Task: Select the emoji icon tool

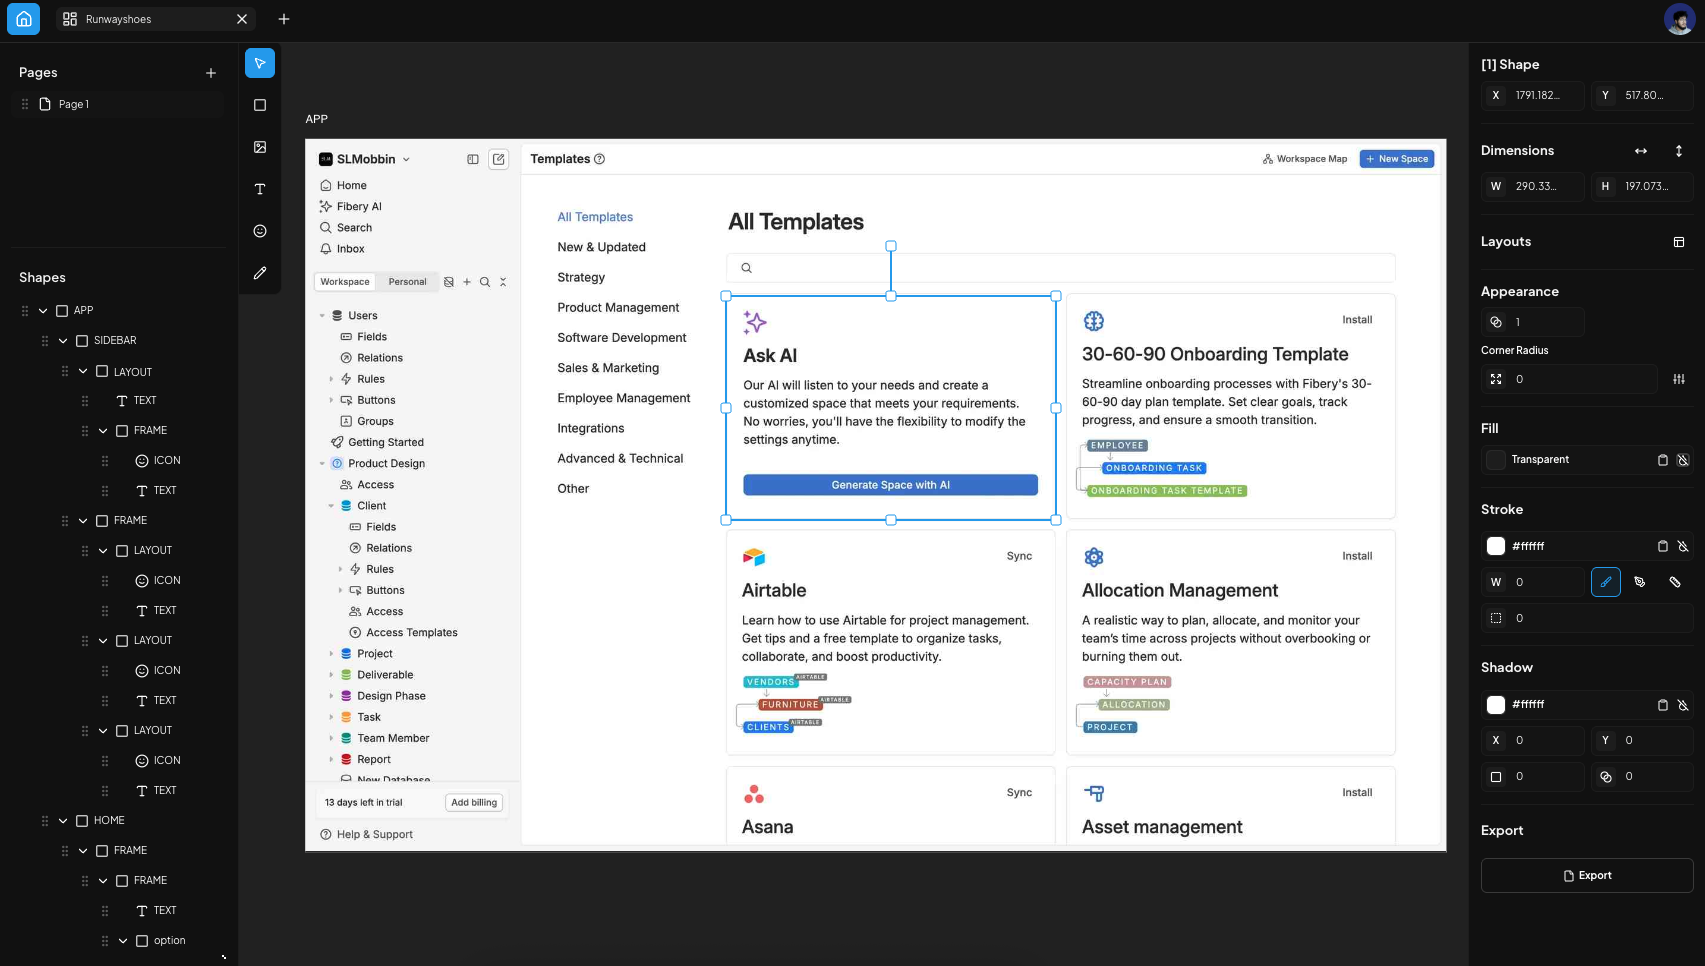Action: click(x=260, y=231)
